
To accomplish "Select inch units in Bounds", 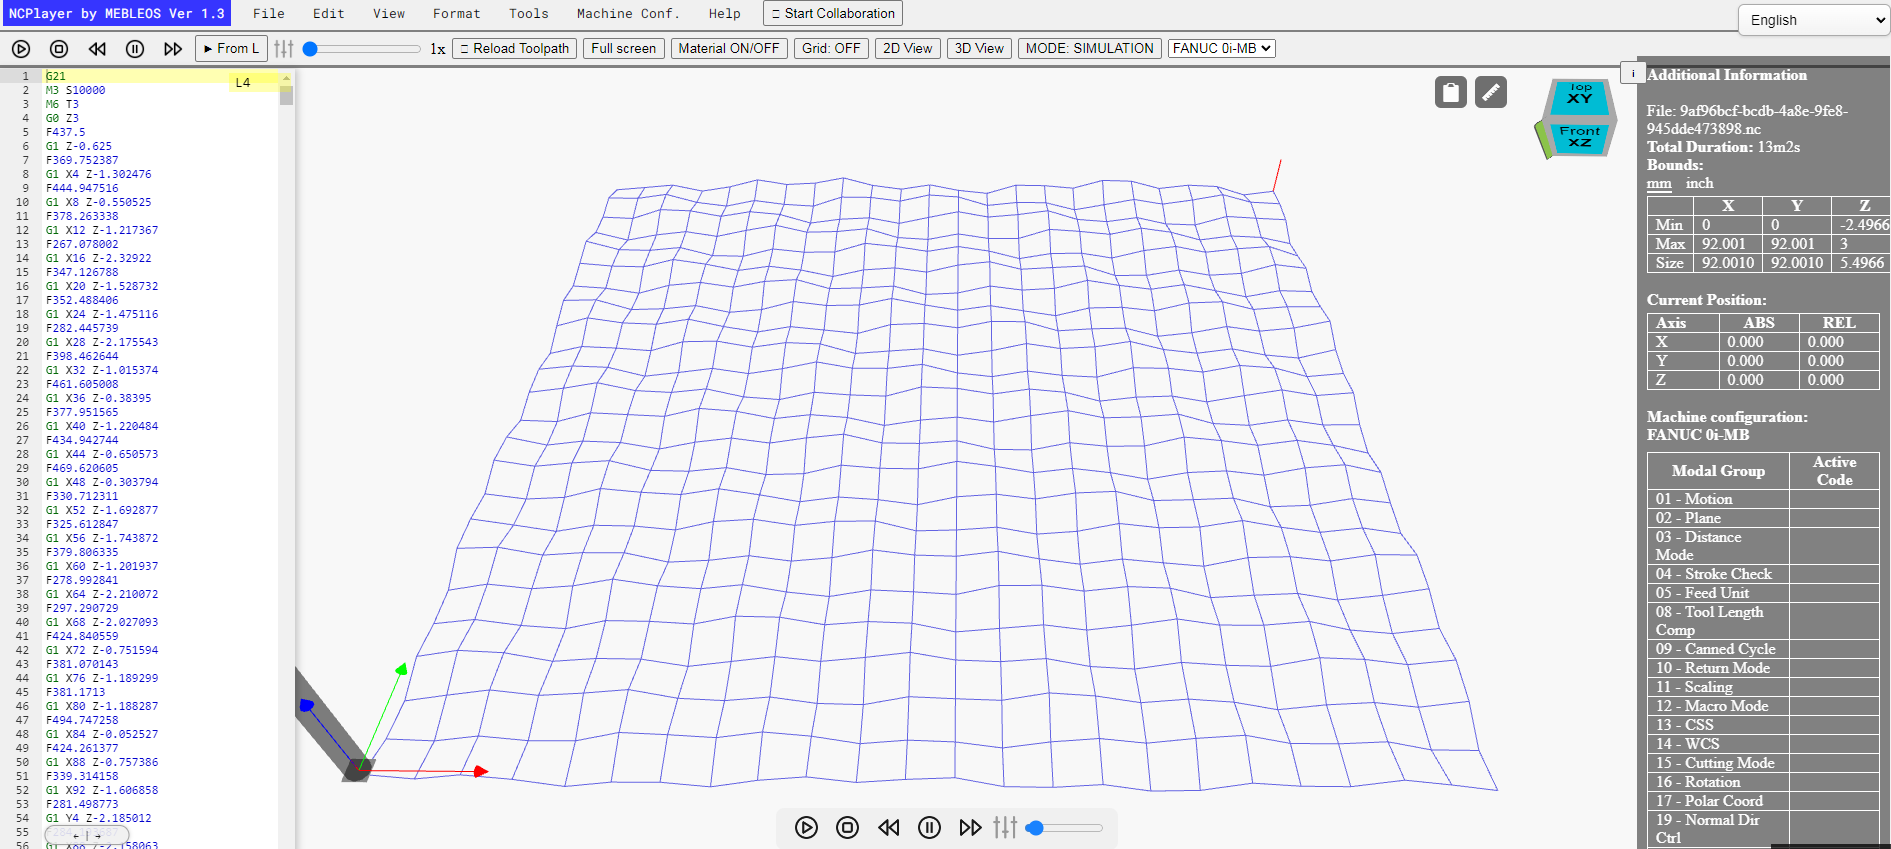I will (1699, 183).
